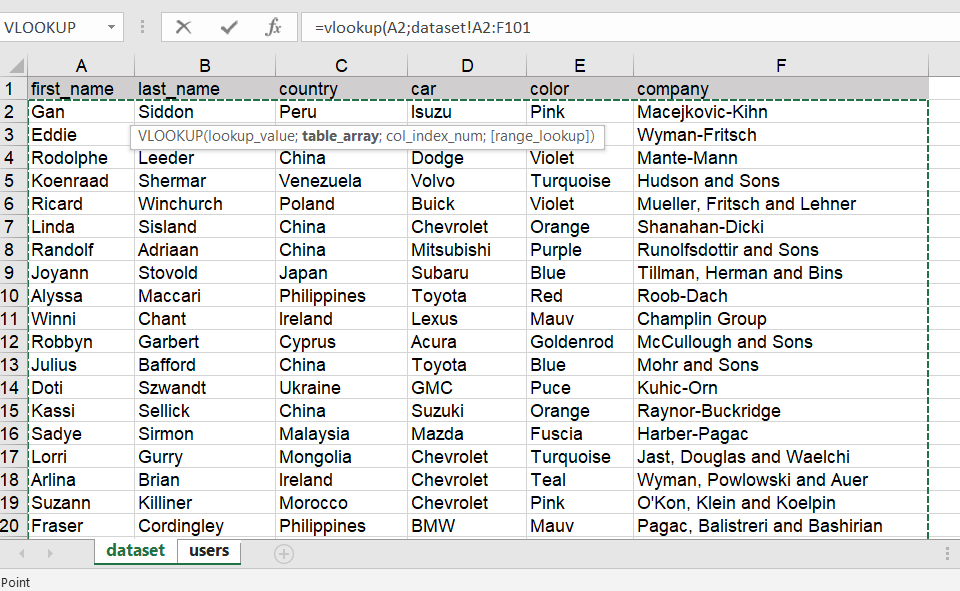Select cell containing Arlina
960x591 pixels.
[81, 480]
